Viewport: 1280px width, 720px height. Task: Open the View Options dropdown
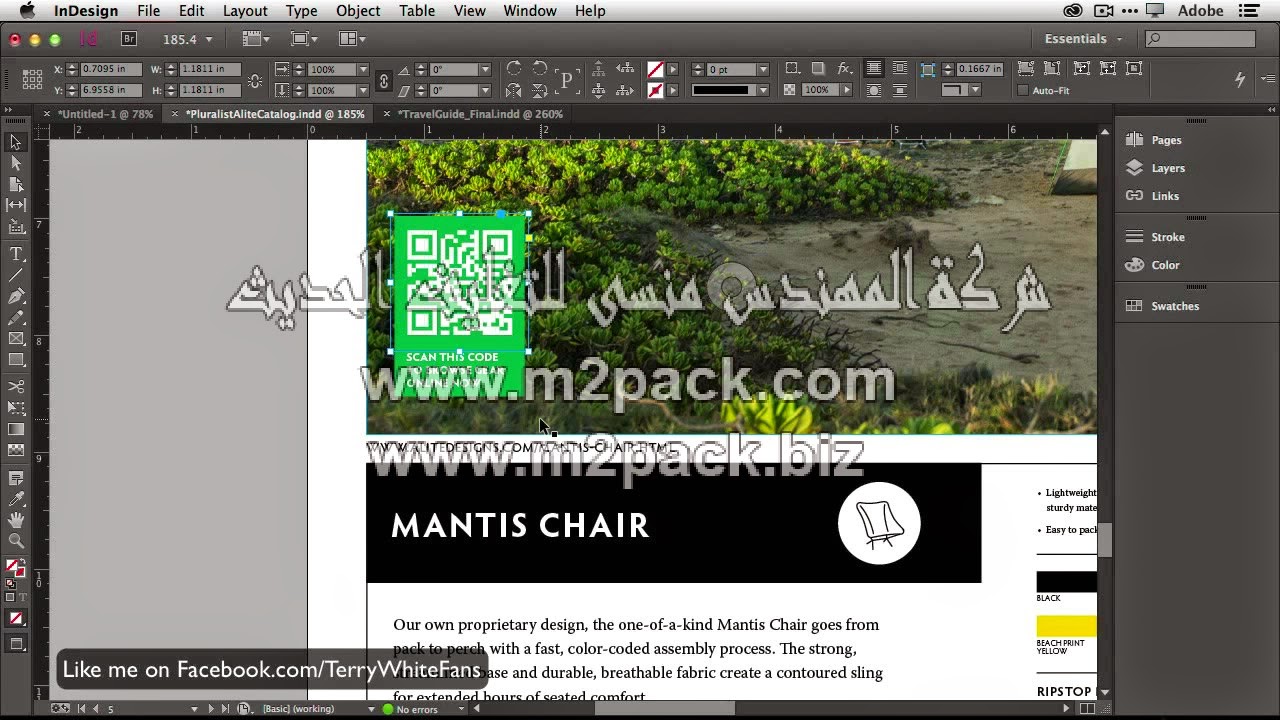tap(255, 39)
